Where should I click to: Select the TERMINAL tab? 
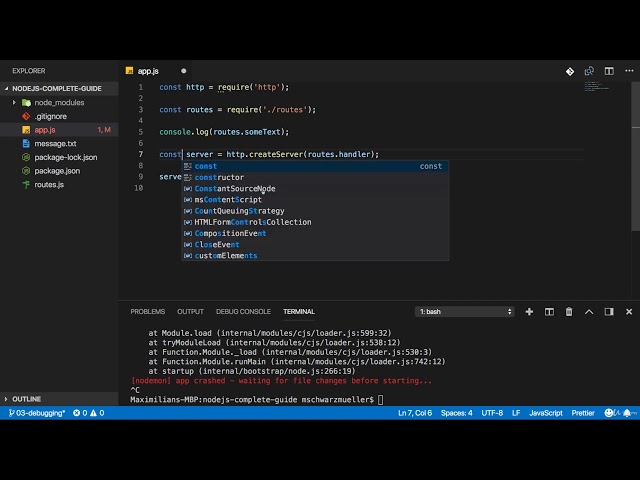tap(299, 312)
